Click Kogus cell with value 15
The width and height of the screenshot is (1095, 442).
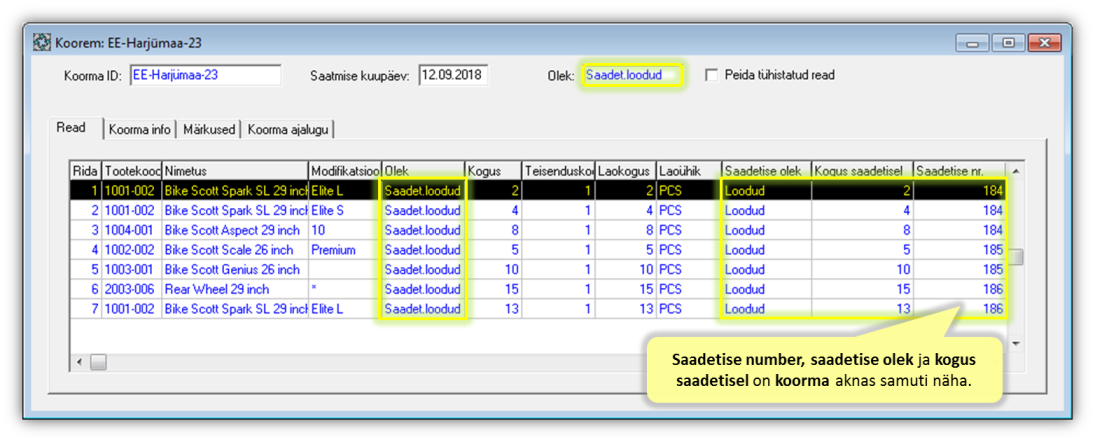(493, 289)
